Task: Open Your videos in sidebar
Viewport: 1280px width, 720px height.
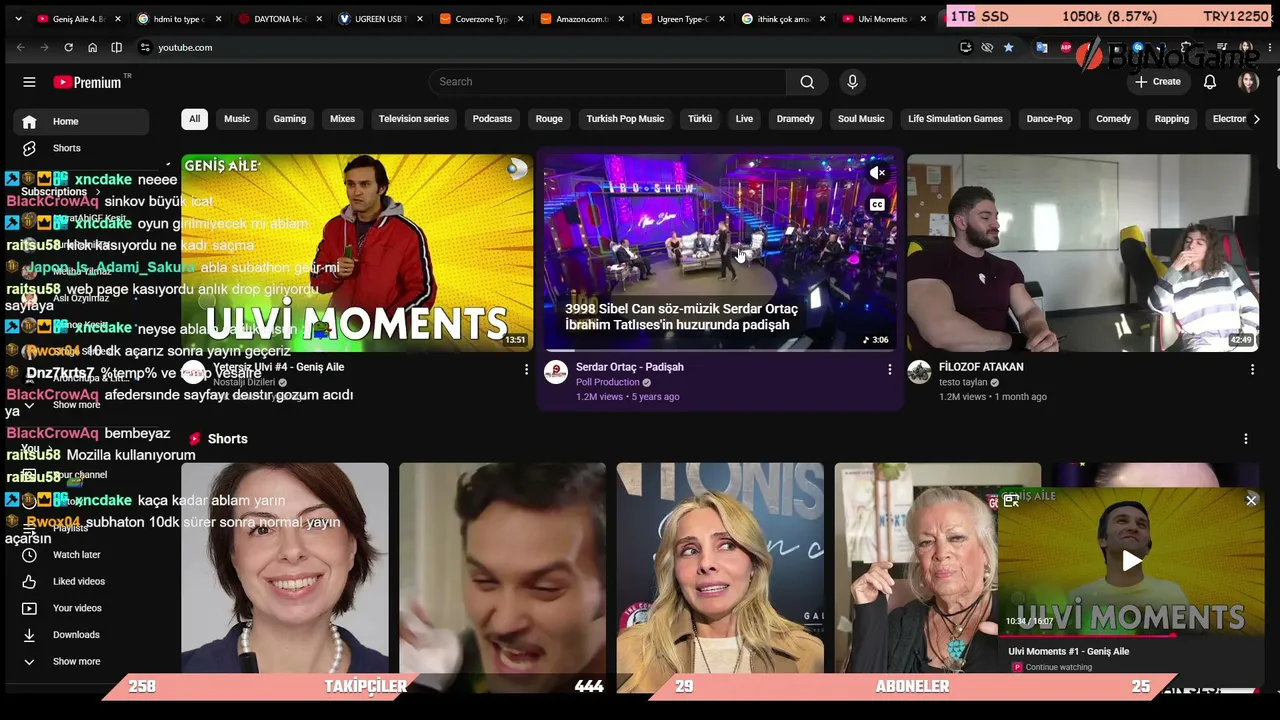Action: click(77, 608)
